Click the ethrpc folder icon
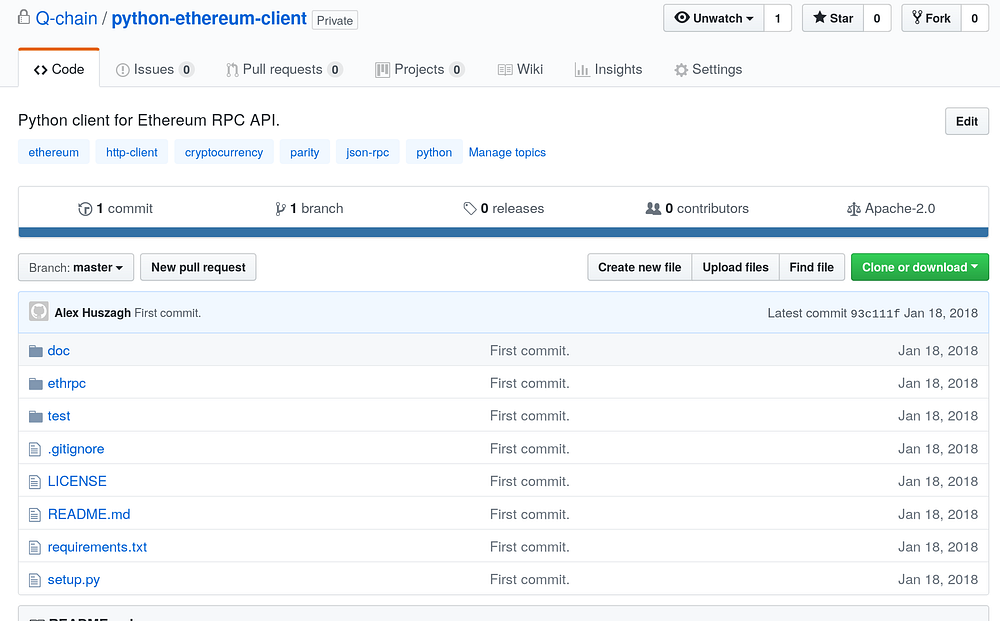1000x621 pixels. pos(36,384)
